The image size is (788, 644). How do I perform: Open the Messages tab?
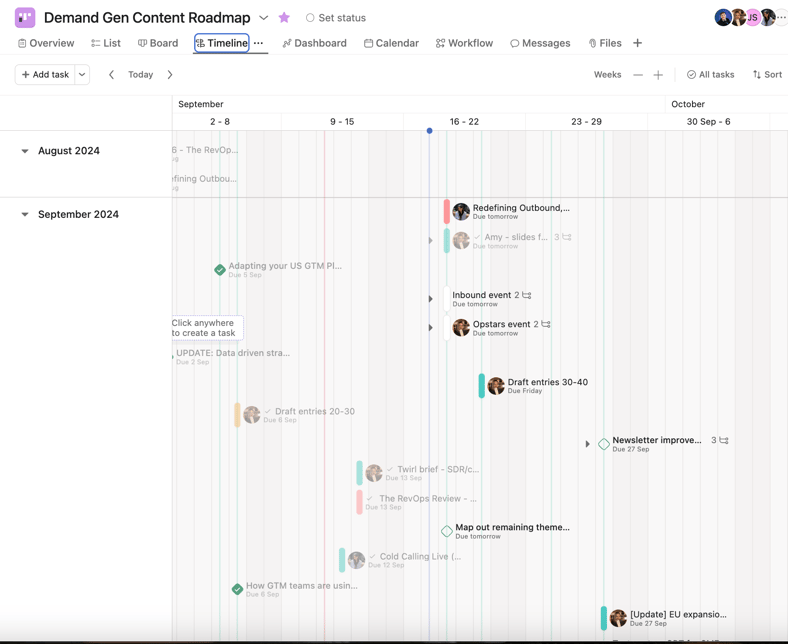click(x=540, y=43)
